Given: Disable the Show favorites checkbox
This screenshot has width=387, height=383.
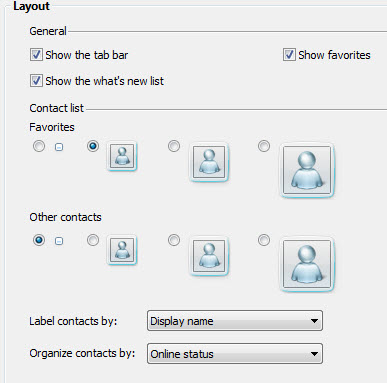Looking at the screenshot, I should [x=289, y=55].
